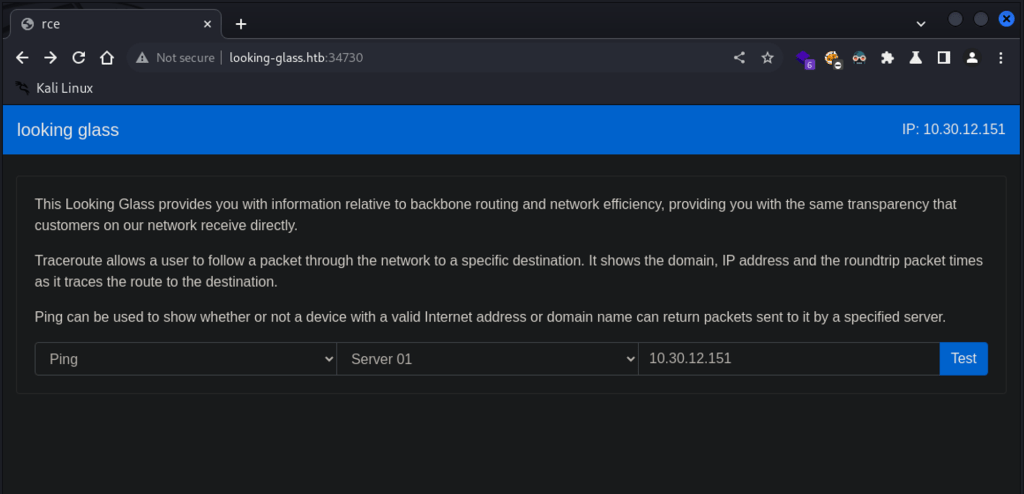
Task: Open the Kali Linux bookmark
Action: pyautogui.click(x=55, y=88)
